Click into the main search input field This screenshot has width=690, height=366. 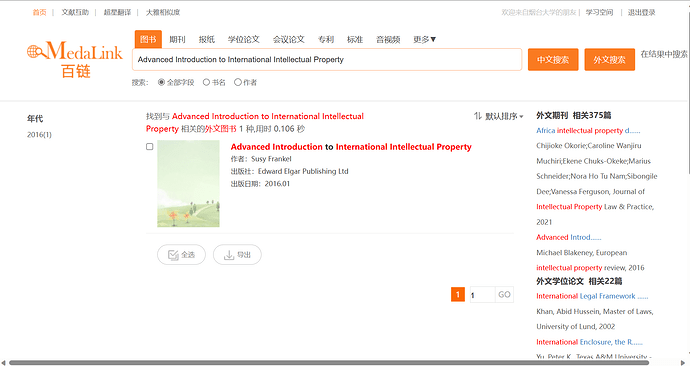pos(327,59)
